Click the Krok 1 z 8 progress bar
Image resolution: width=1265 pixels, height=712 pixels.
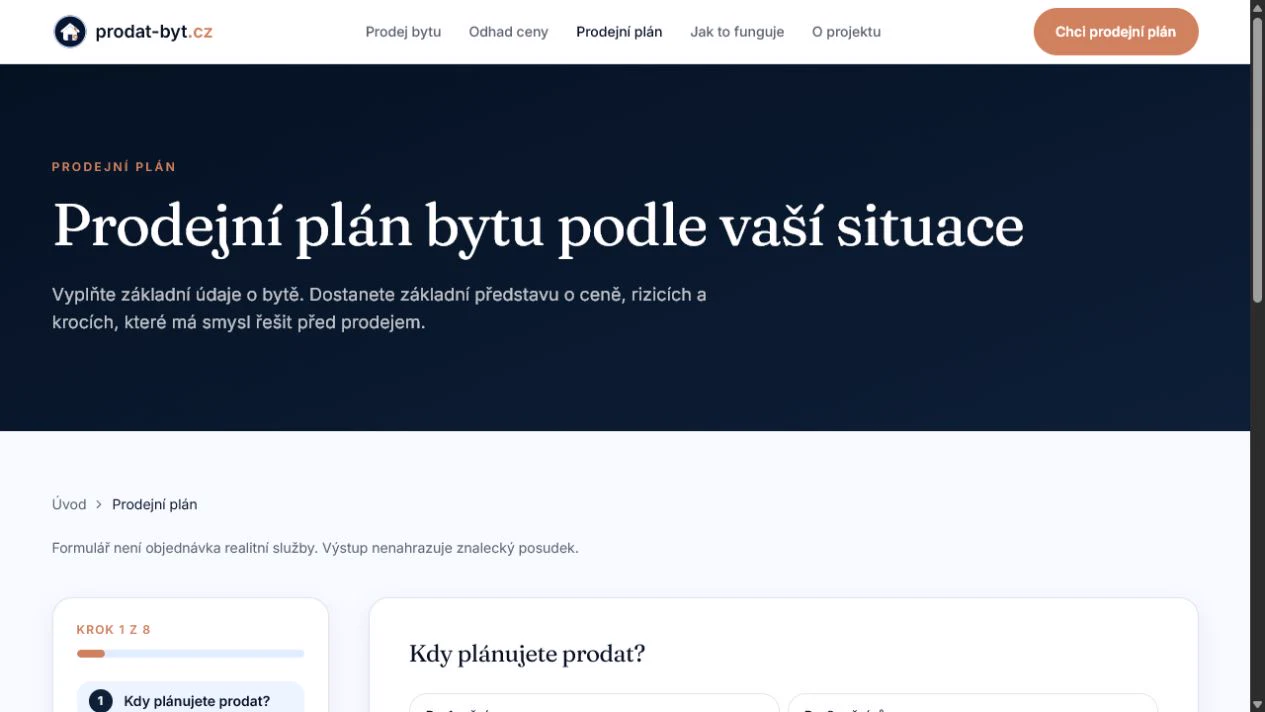click(190, 654)
